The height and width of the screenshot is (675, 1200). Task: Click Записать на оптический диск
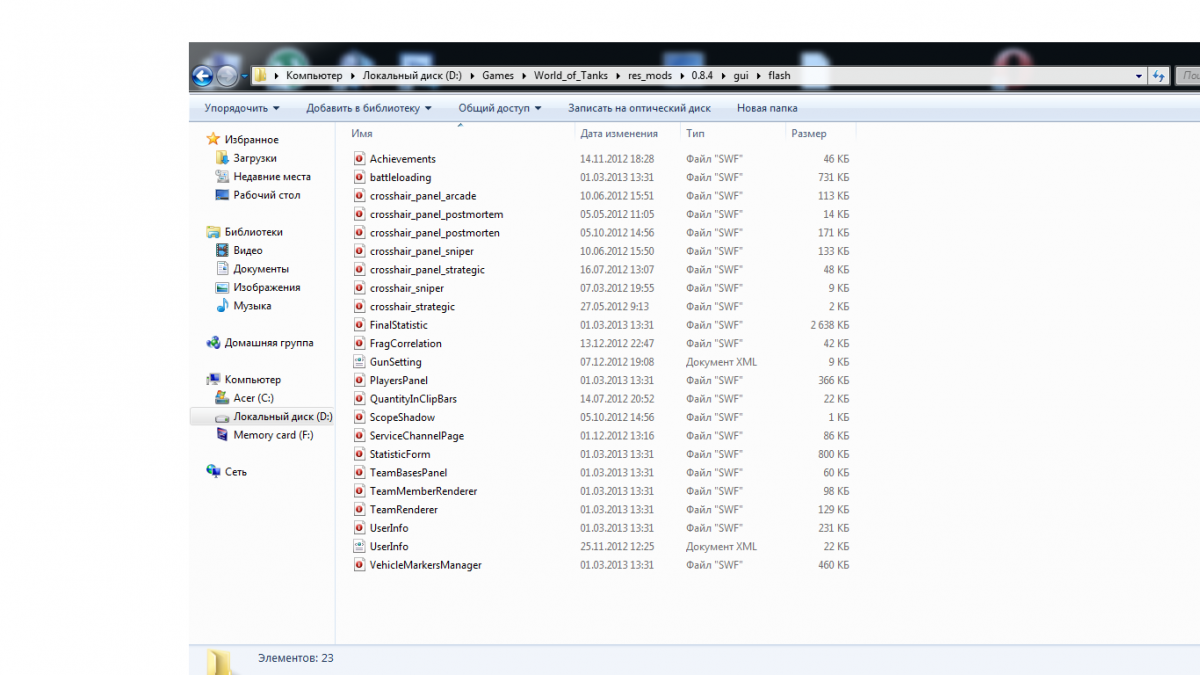click(639, 108)
